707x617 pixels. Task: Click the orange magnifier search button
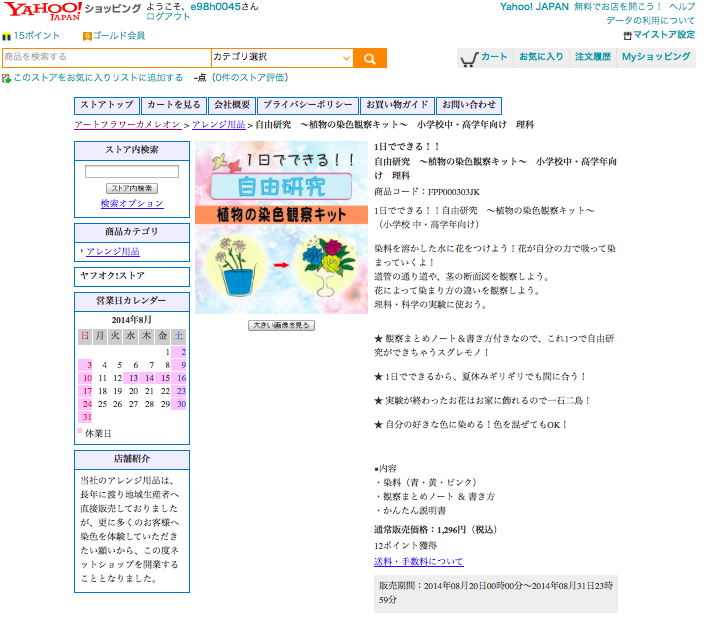pos(370,58)
